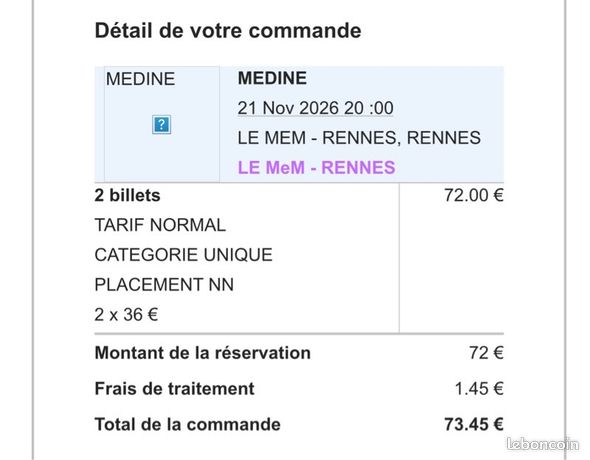Click the leboncoin watermark logo

543,444
